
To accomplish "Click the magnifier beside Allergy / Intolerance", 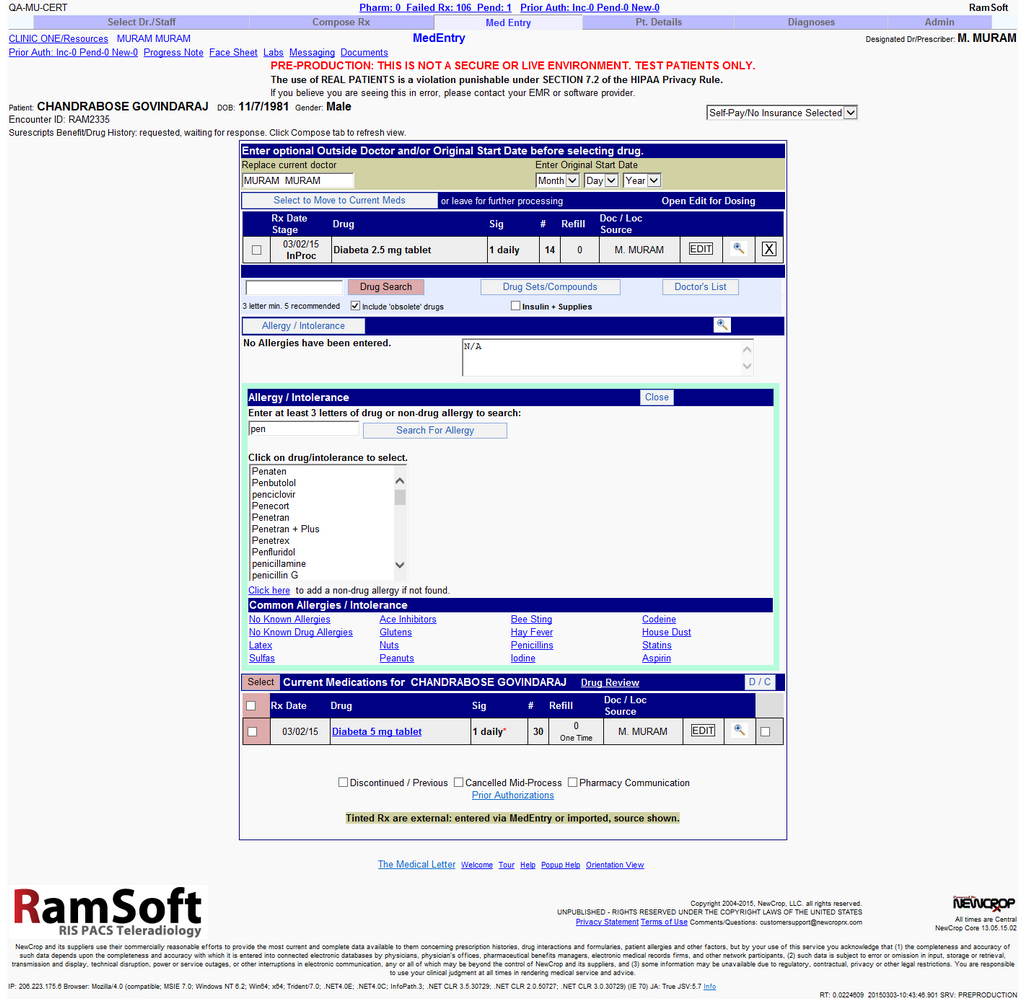I will [x=722, y=324].
